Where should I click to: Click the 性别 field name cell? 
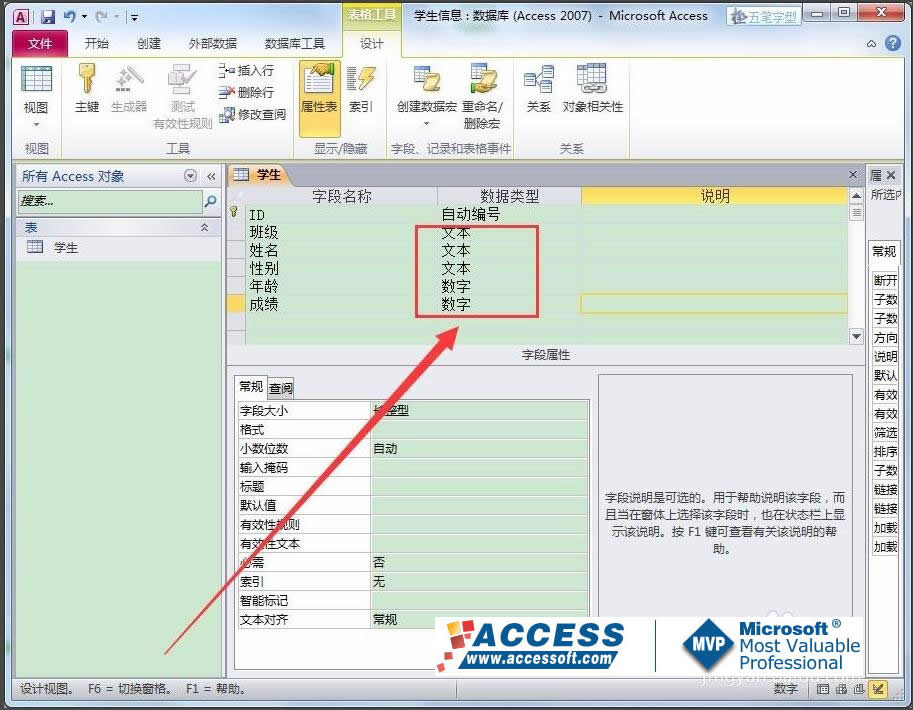pos(341,269)
